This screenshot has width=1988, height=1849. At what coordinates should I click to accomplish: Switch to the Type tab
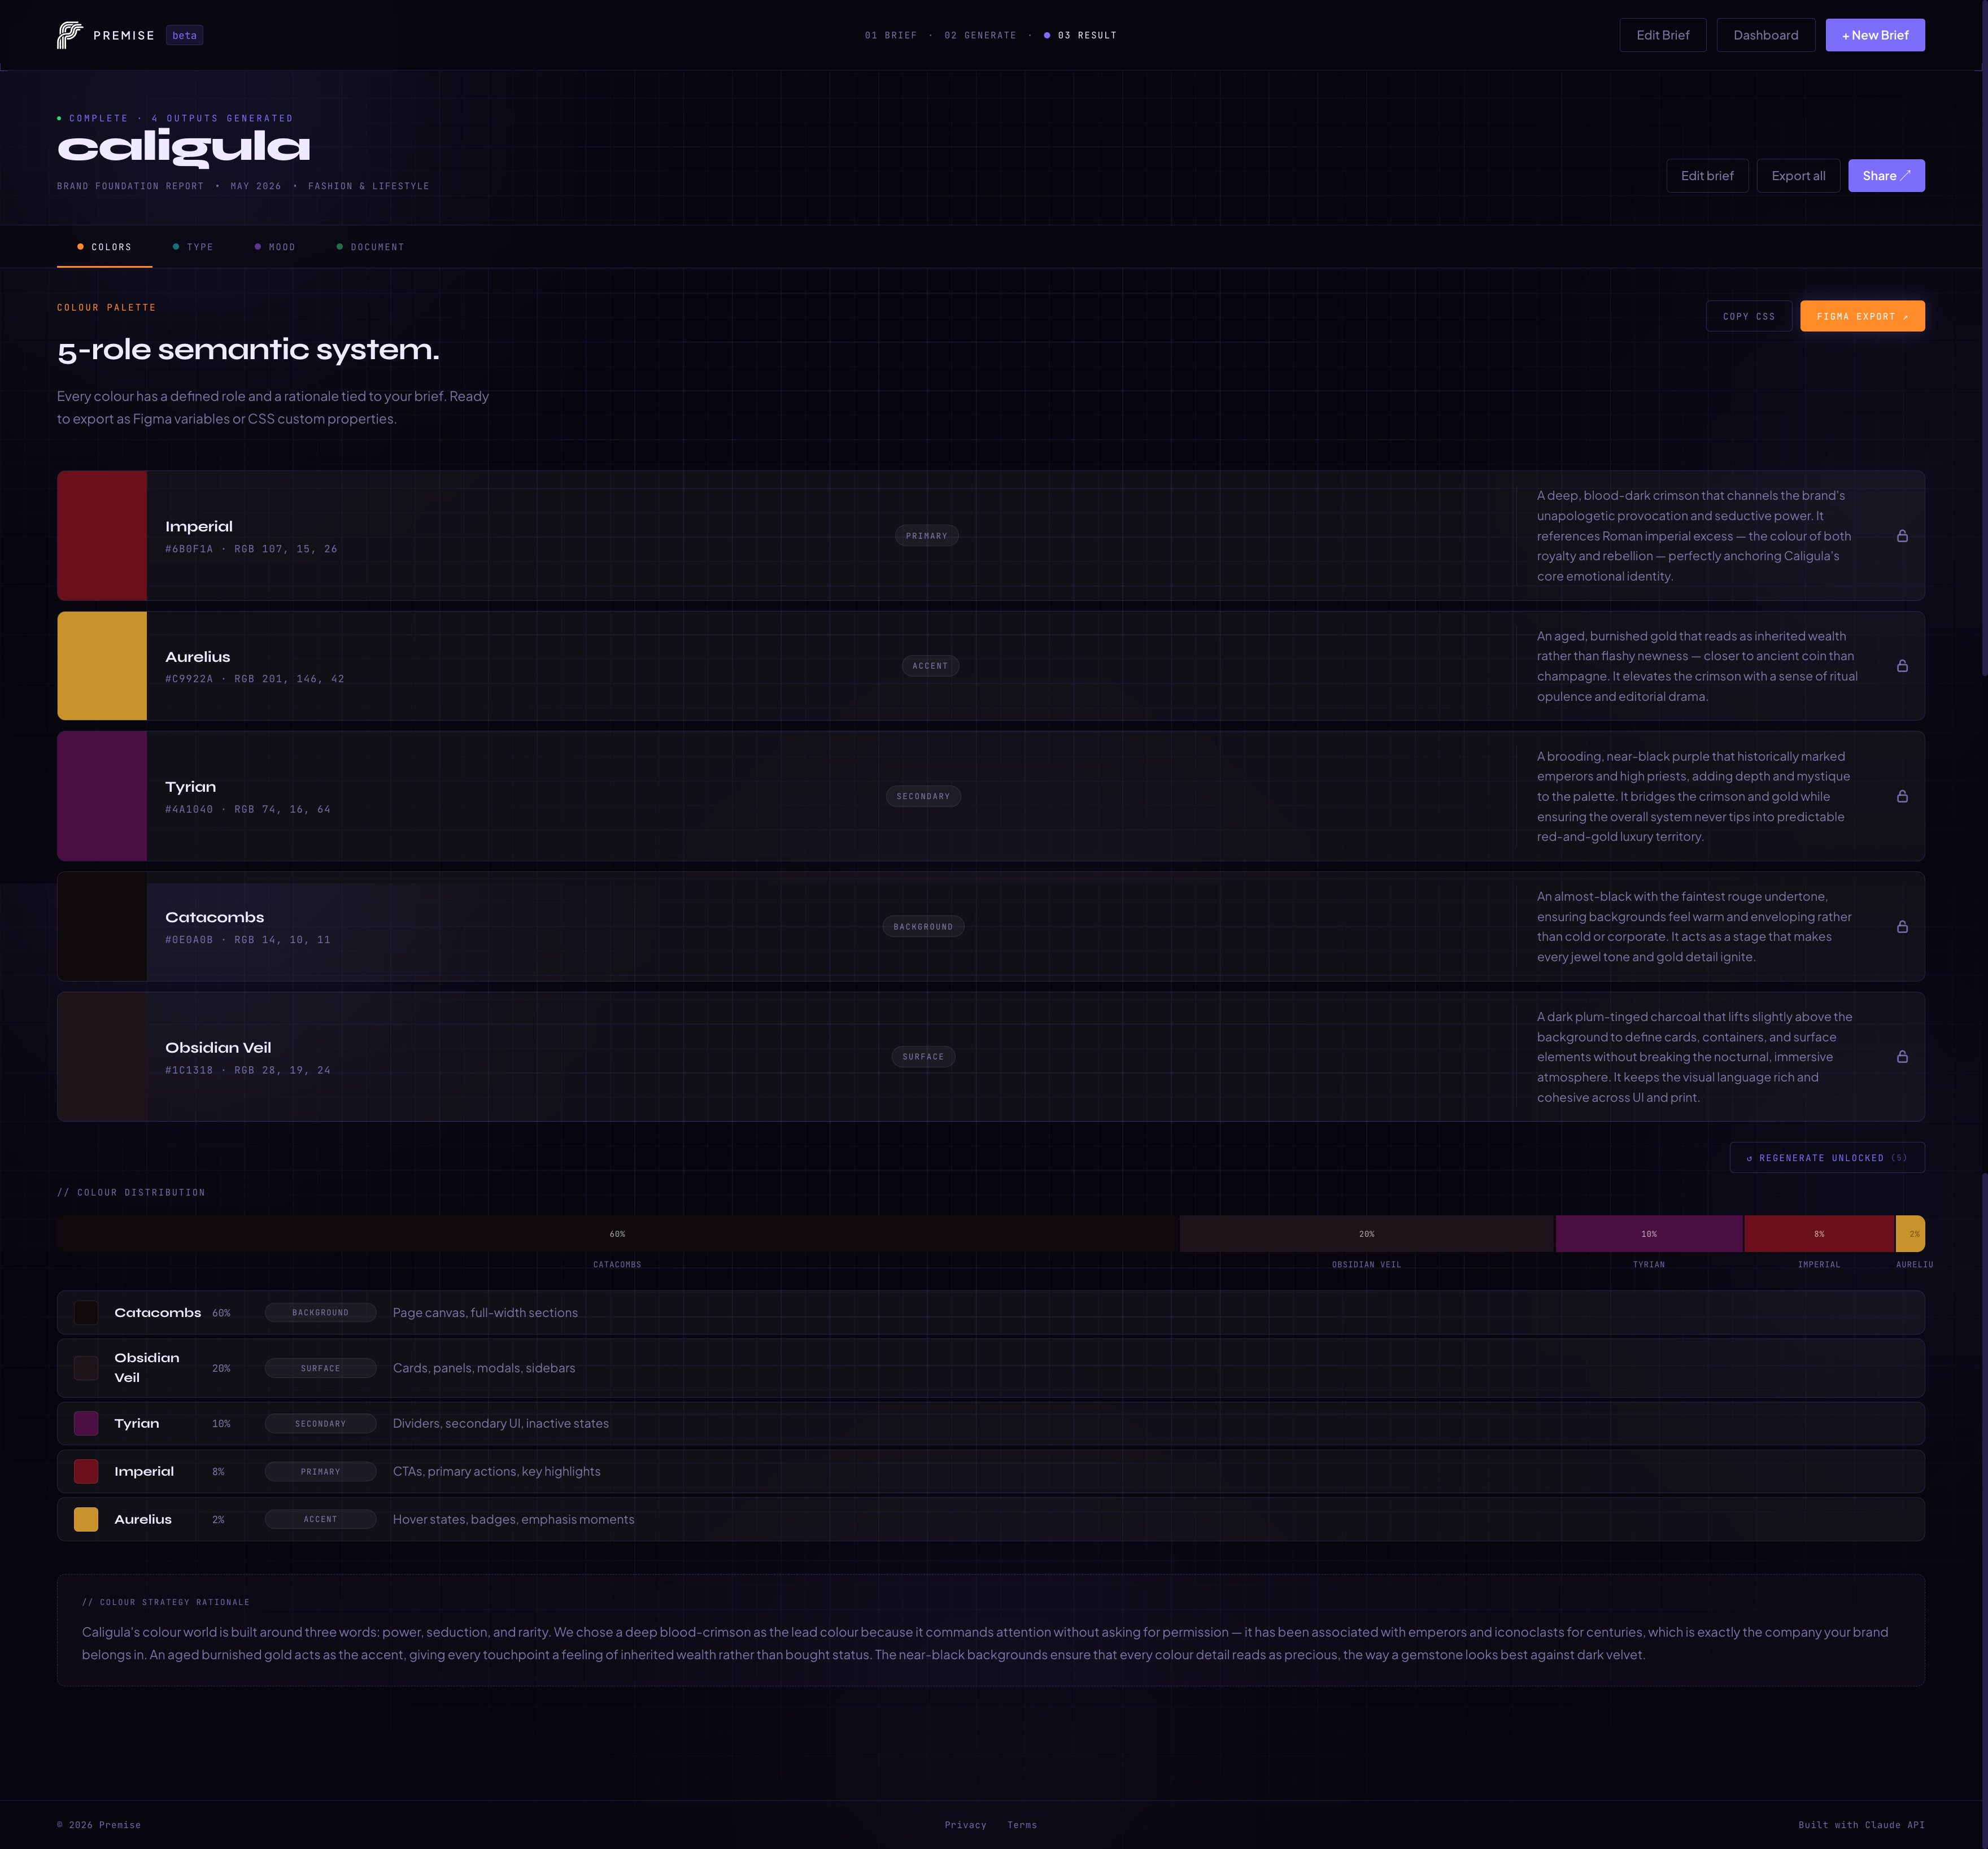pyautogui.click(x=193, y=247)
